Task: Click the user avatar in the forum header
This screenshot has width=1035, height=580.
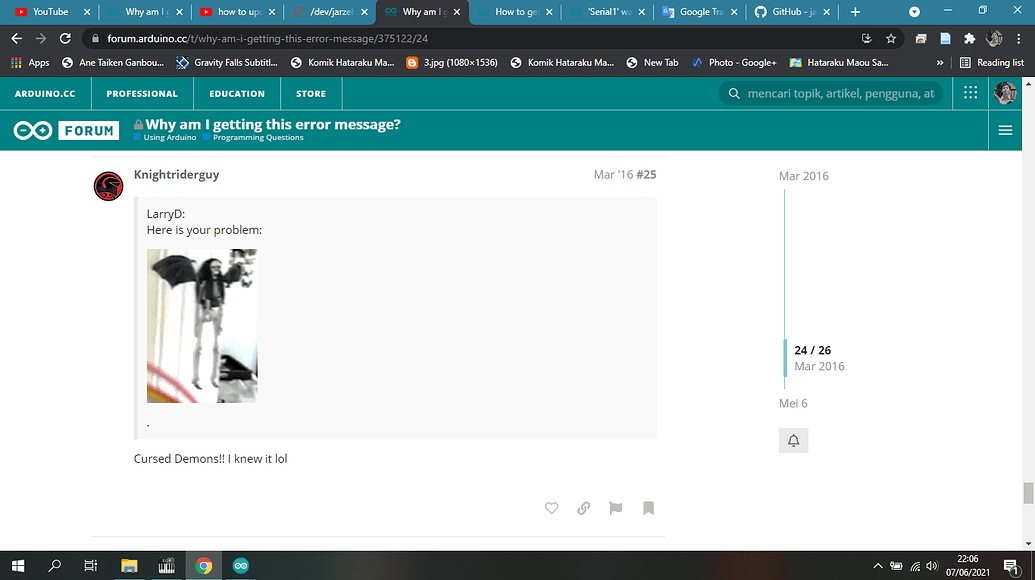Action: click(1005, 93)
